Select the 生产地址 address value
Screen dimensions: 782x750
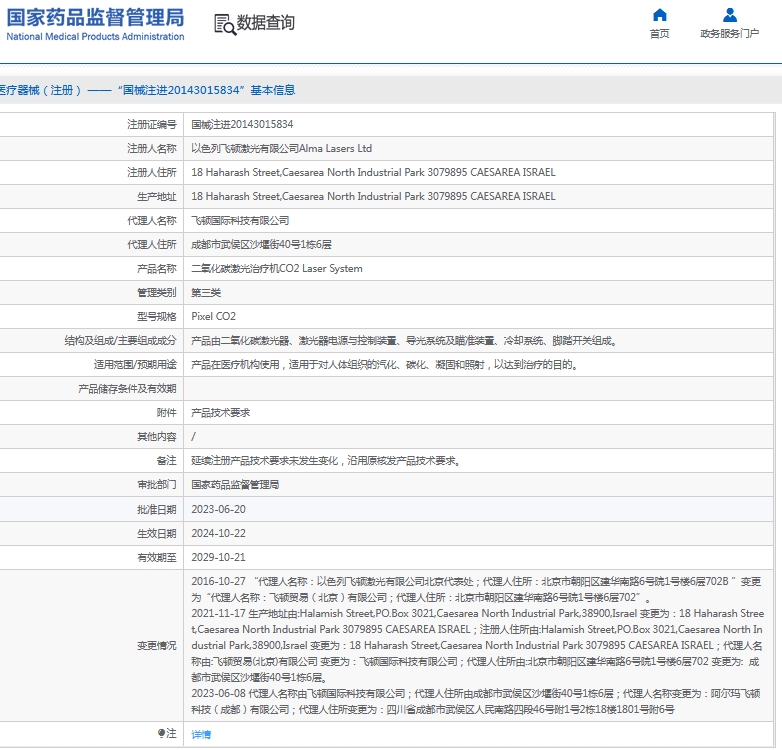(x=373, y=196)
